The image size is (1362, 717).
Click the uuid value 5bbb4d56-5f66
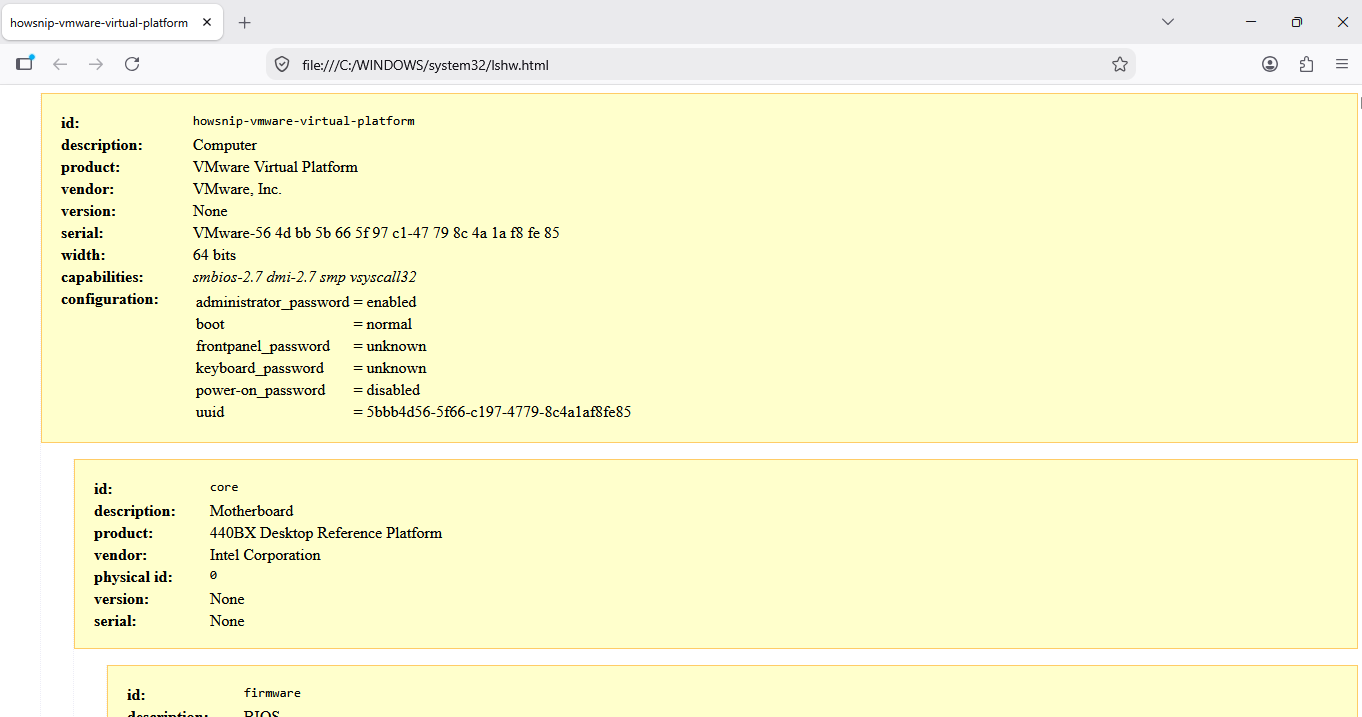[498, 412]
